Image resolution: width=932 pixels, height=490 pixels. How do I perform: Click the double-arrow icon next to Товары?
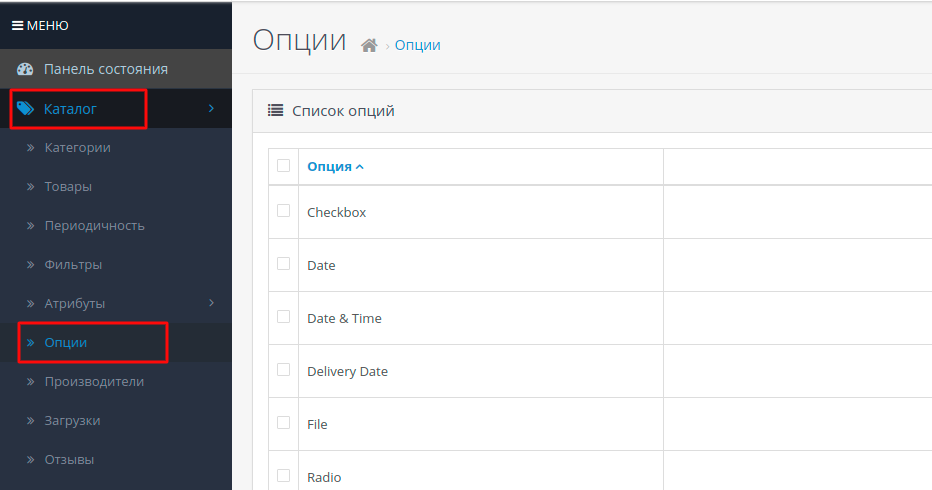coord(31,187)
